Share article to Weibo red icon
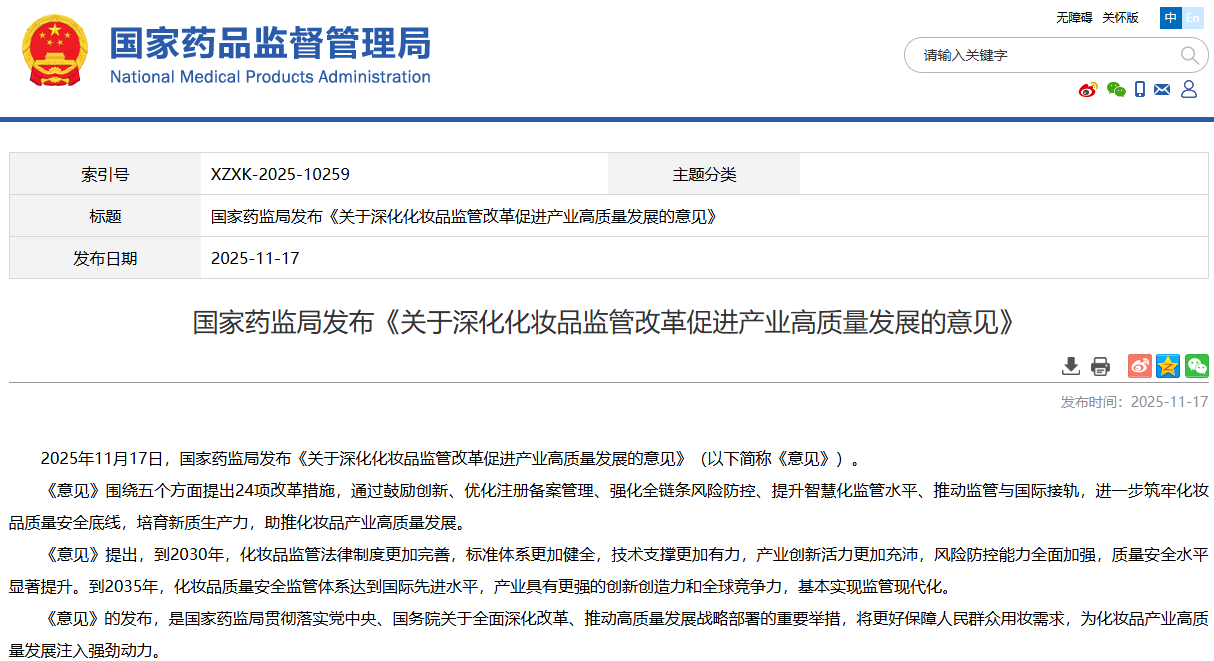 [x=1140, y=366]
